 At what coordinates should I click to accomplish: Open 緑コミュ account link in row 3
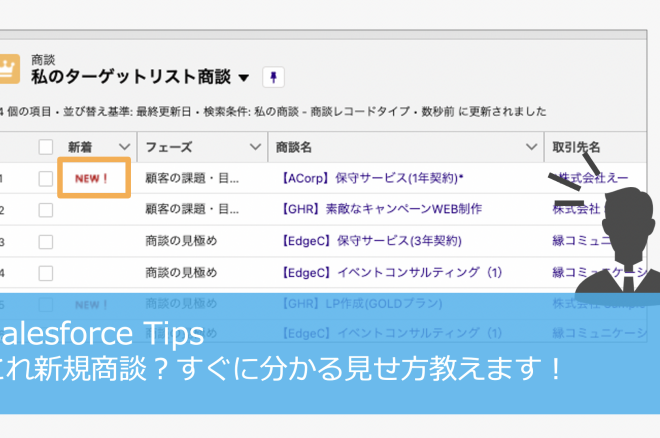(x=581, y=241)
